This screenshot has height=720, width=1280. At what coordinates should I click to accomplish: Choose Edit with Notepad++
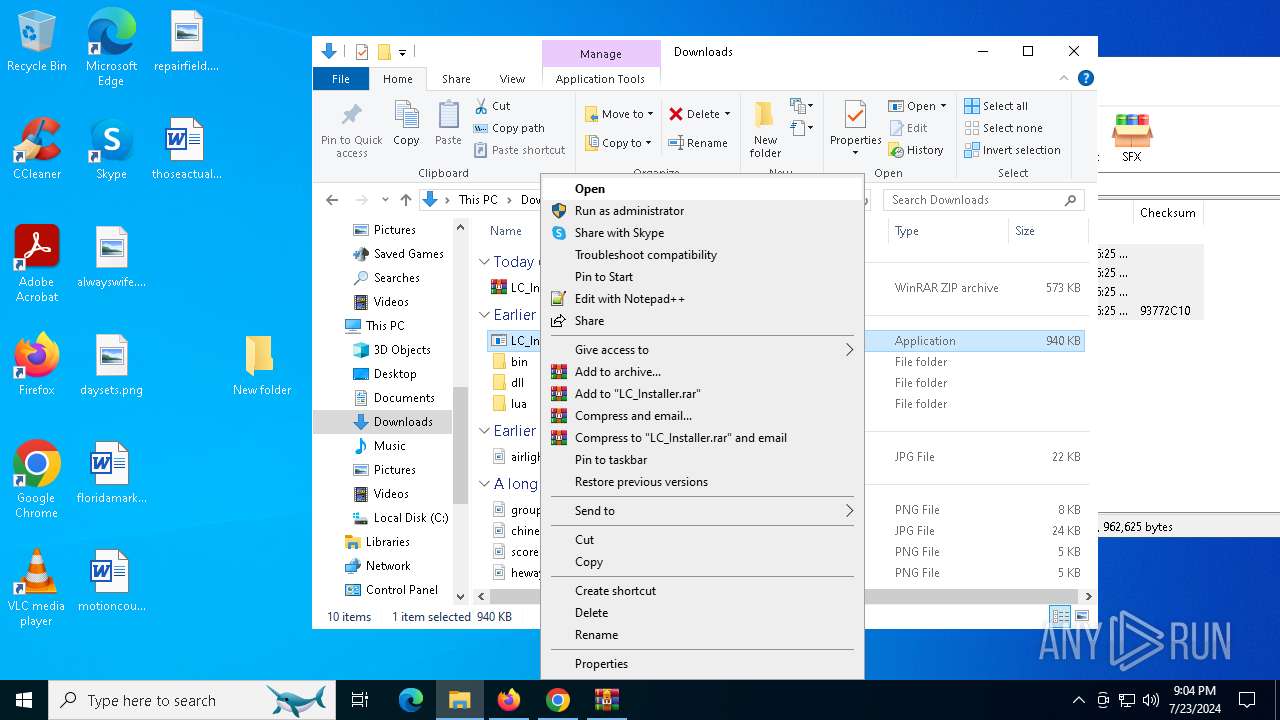(702, 299)
